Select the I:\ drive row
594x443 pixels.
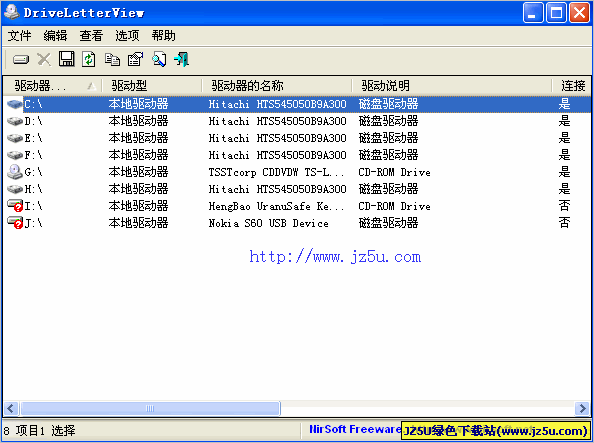(x=297, y=206)
